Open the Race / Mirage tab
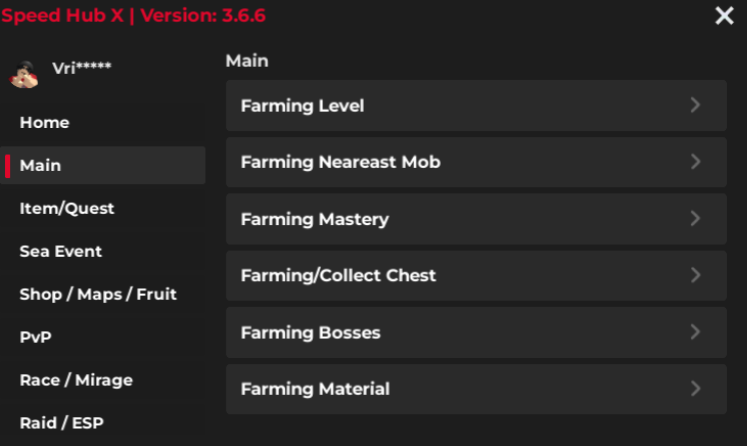The height and width of the screenshot is (446, 747). point(76,381)
